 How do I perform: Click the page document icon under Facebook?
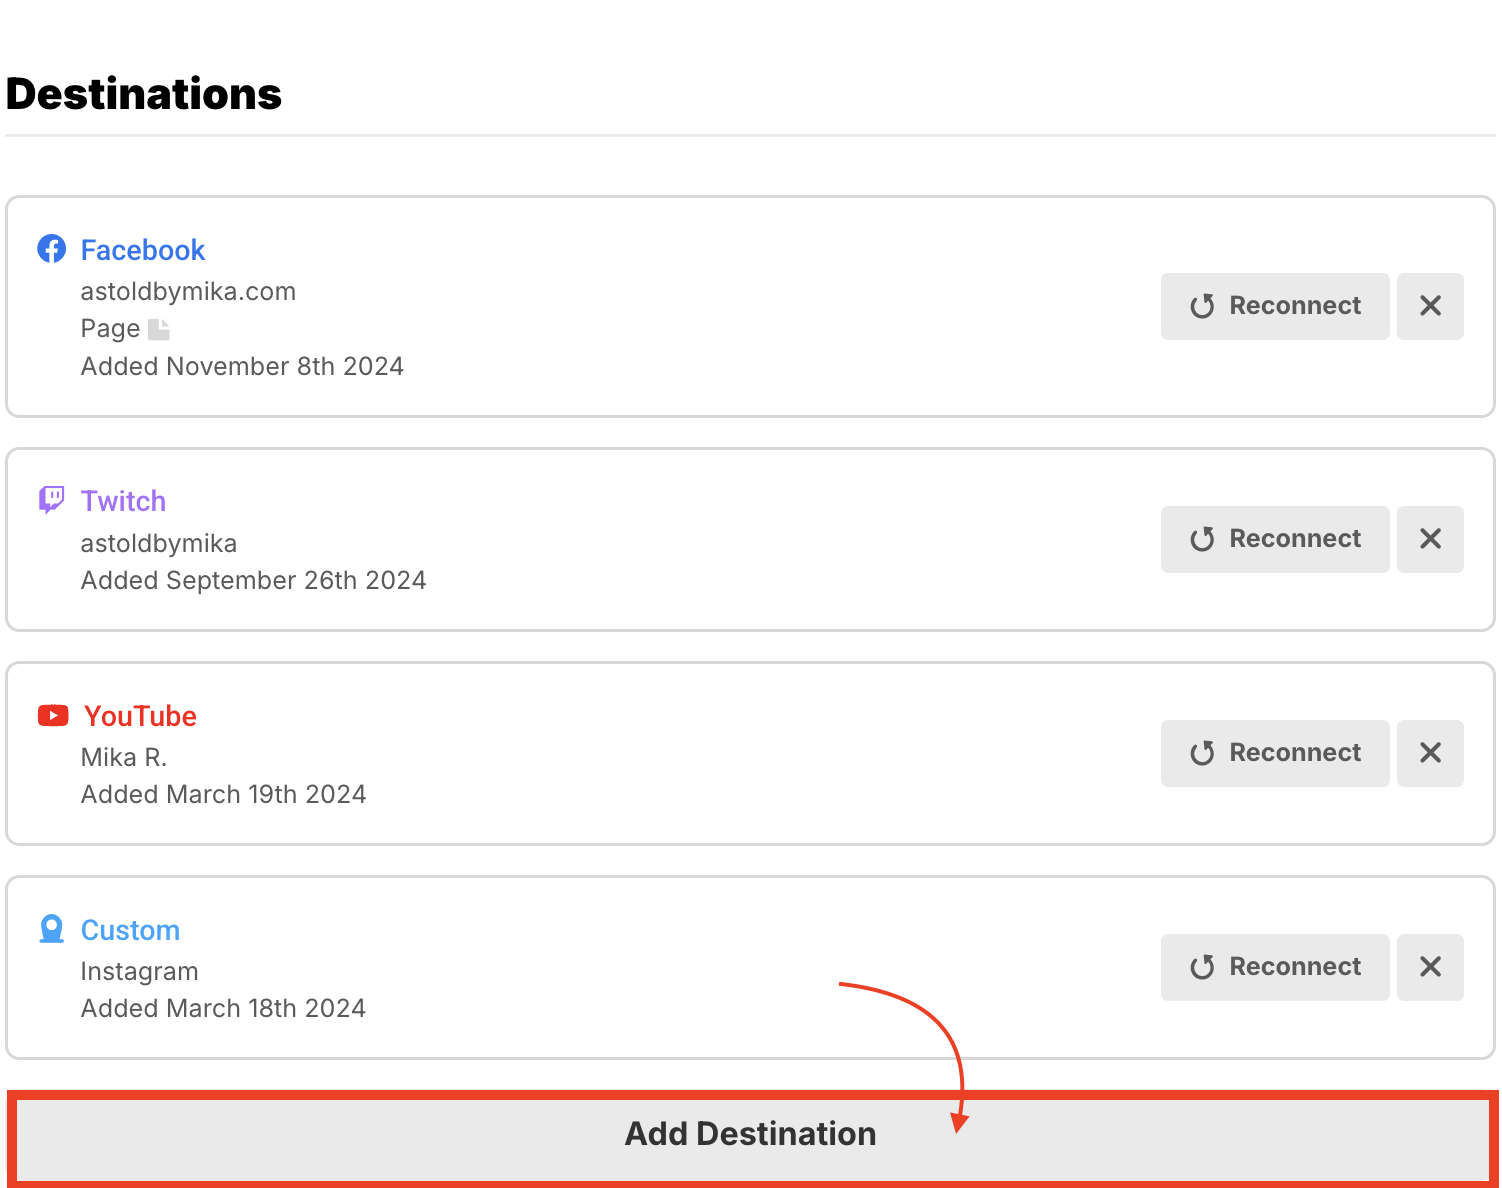pyautogui.click(x=159, y=329)
